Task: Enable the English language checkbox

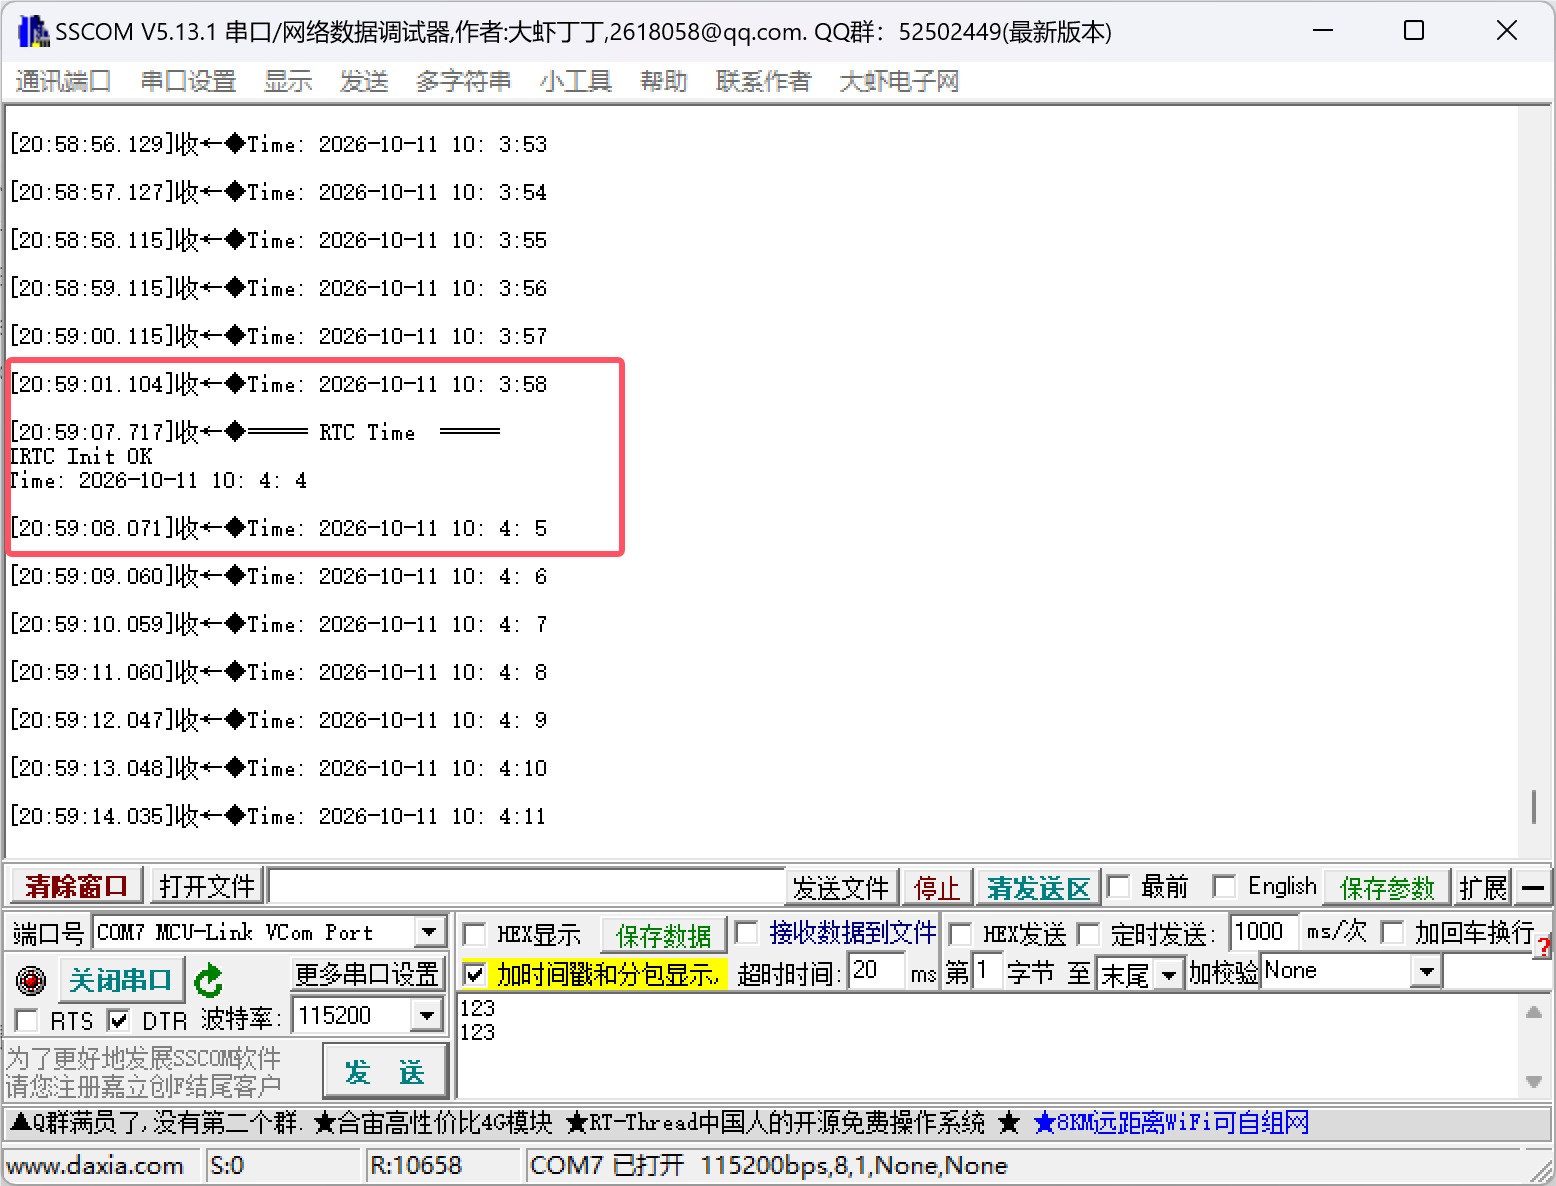Action: pyautogui.click(x=1224, y=886)
